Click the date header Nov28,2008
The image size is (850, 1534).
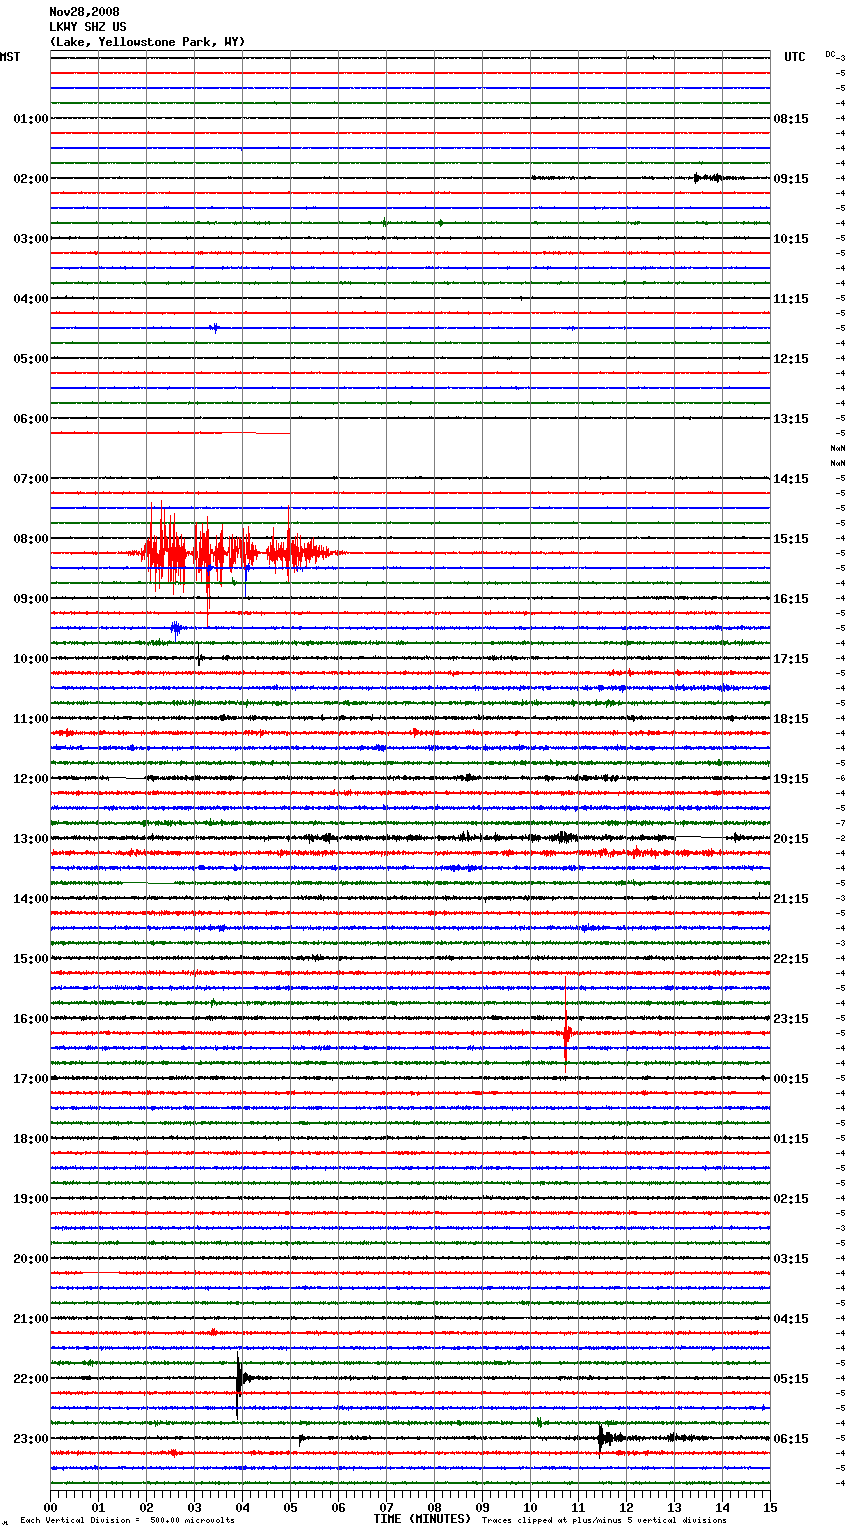pyautogui.click(x=84, y=12)
